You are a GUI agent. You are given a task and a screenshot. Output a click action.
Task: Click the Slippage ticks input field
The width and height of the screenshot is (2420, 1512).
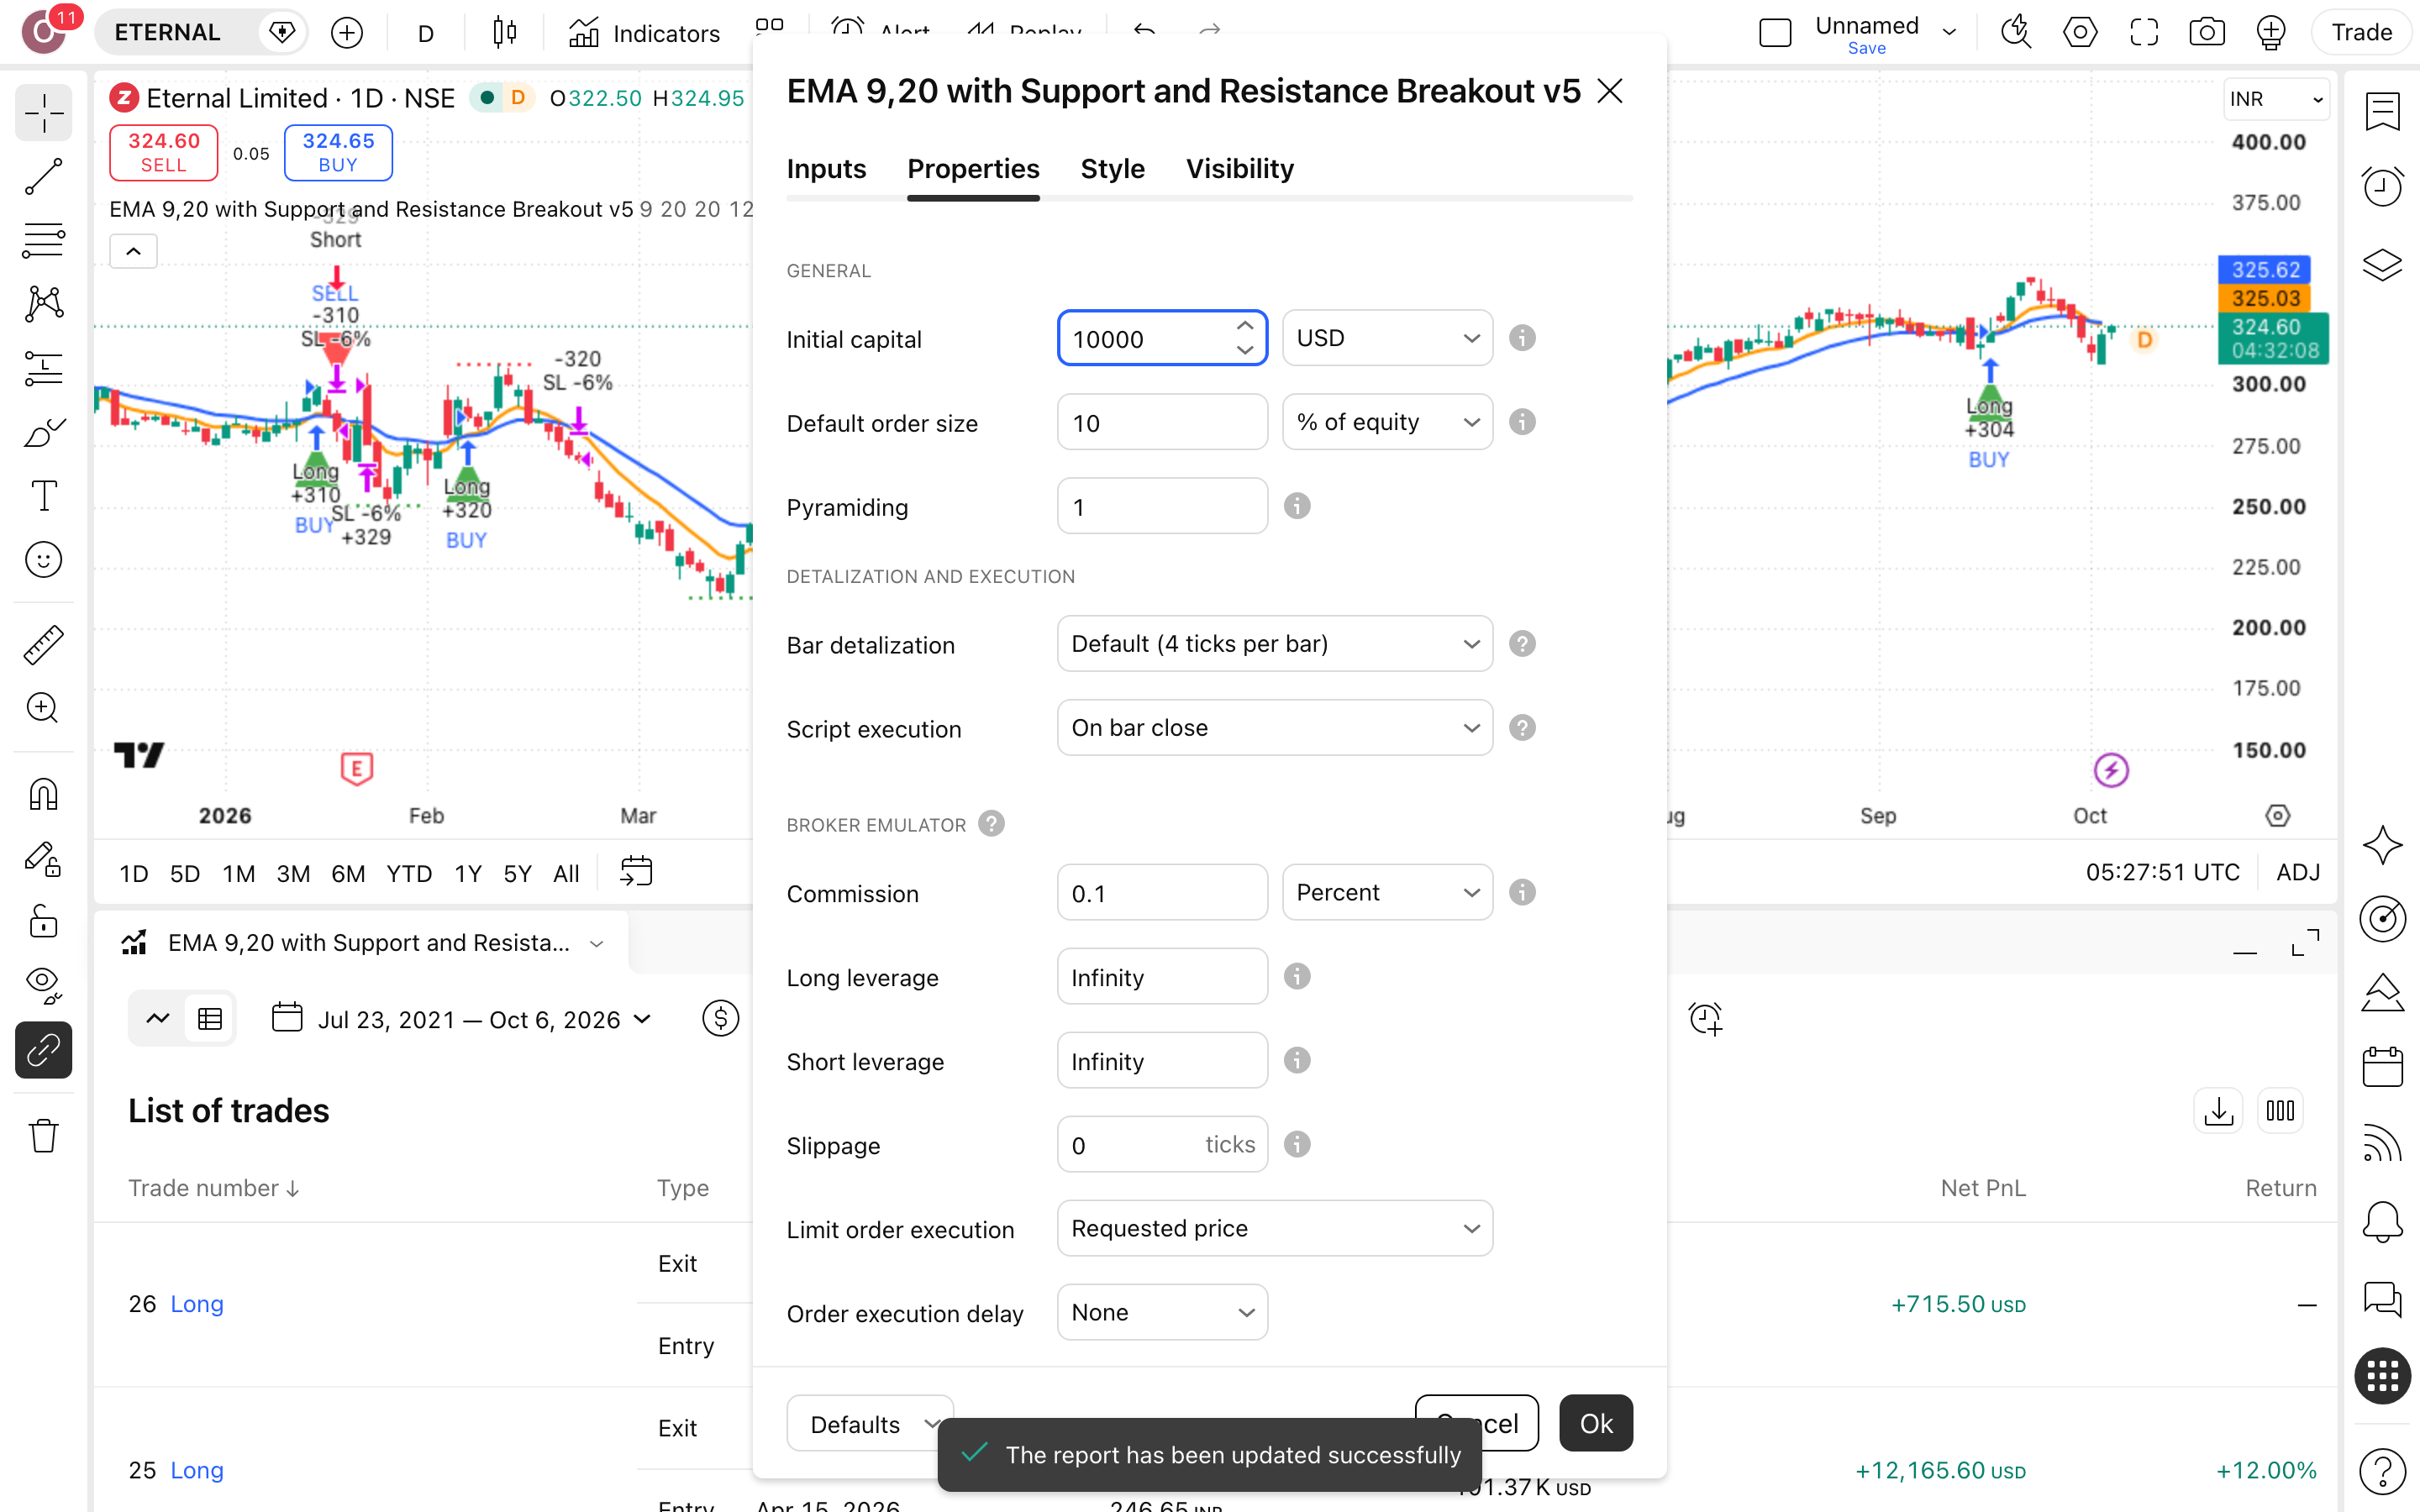click(x=1162, y=1144)
